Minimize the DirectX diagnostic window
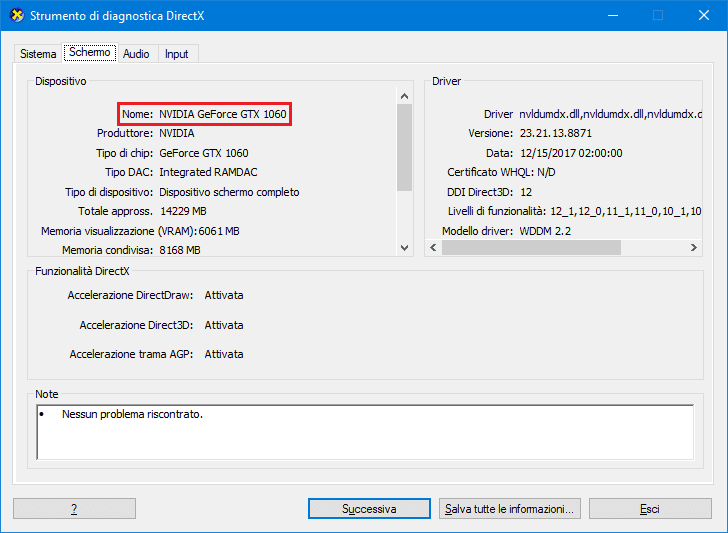 pos(611,16)
